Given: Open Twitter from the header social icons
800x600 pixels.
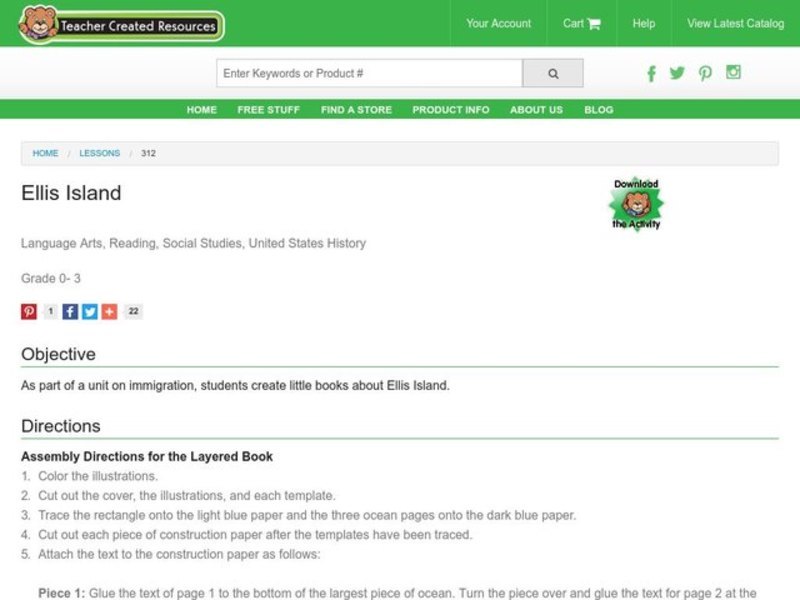Looking at the screenshot, I should tap(678, 73).
